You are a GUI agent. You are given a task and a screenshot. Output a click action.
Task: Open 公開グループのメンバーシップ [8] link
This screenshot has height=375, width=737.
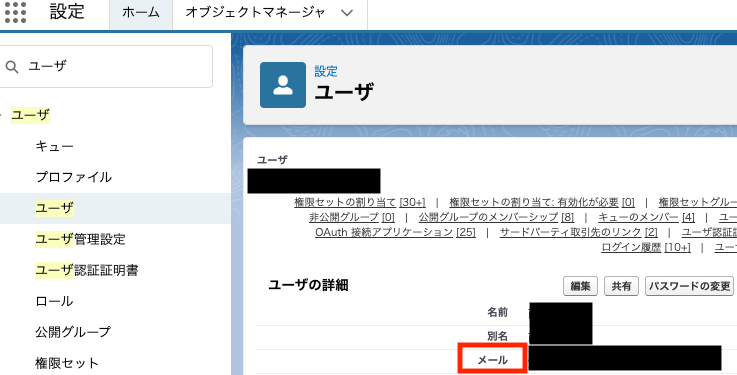pos(496,218)
